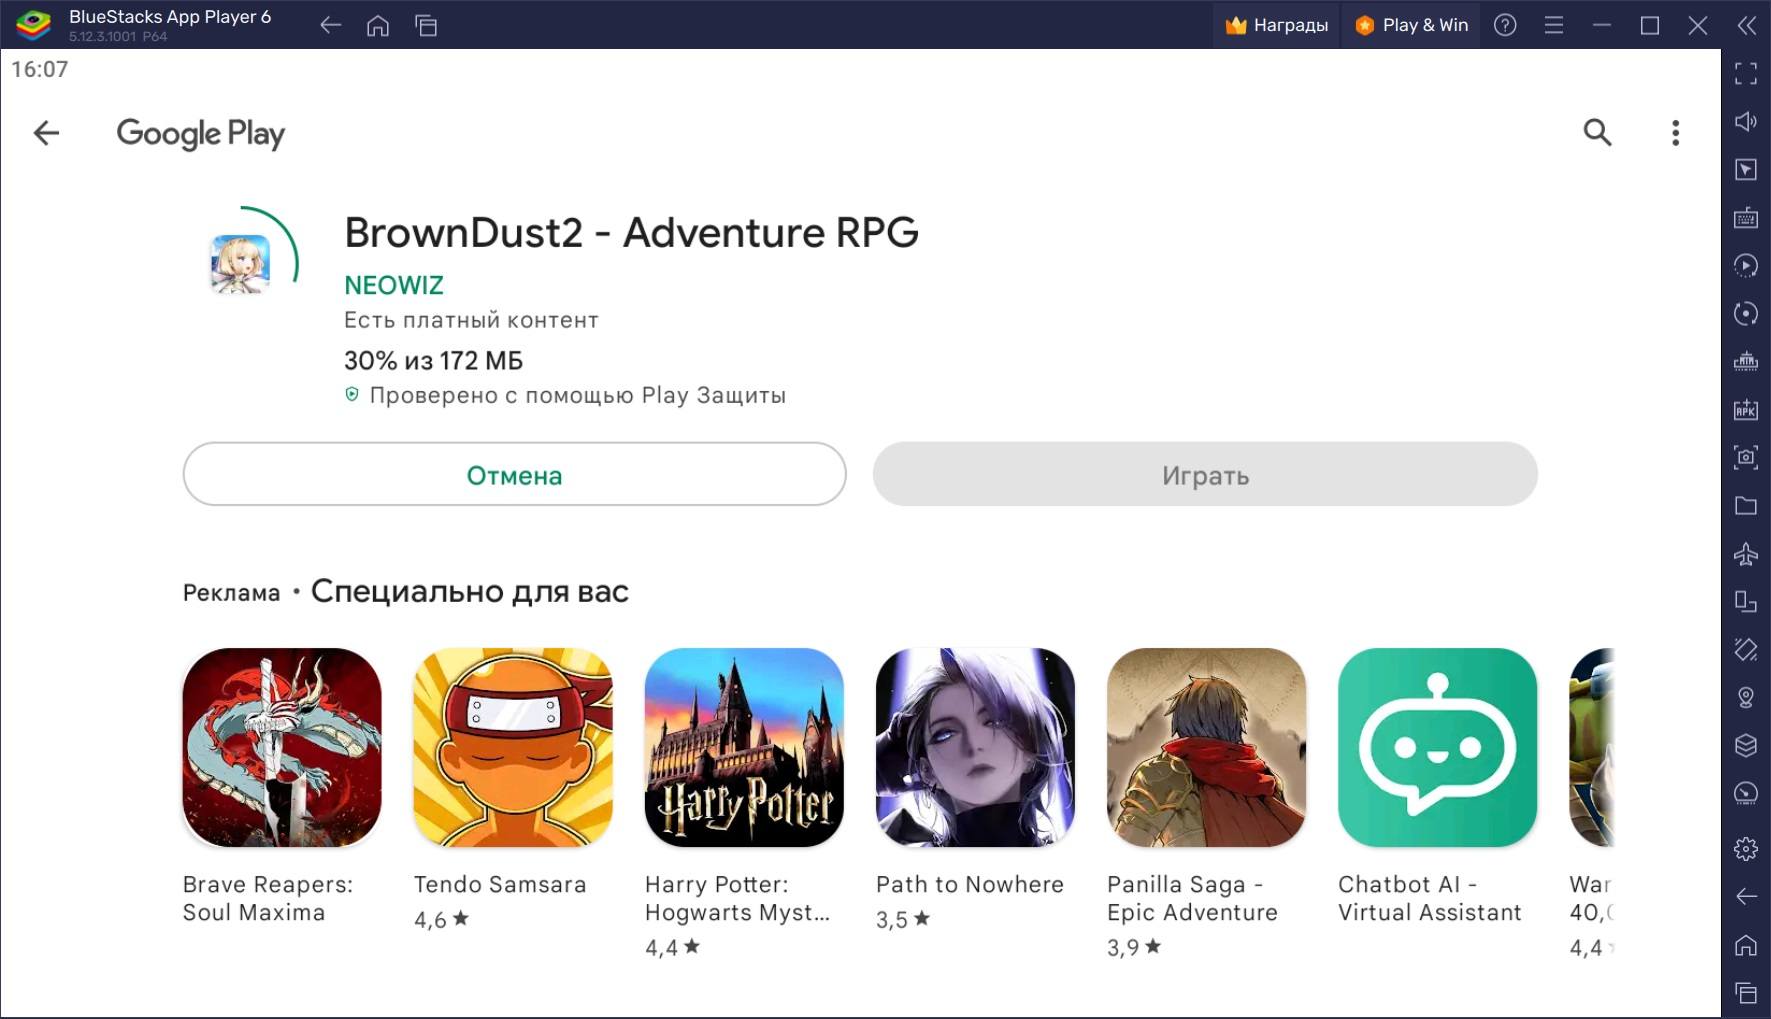Open the sidebar diamond eraser-like icon

tap(1746, 649)
